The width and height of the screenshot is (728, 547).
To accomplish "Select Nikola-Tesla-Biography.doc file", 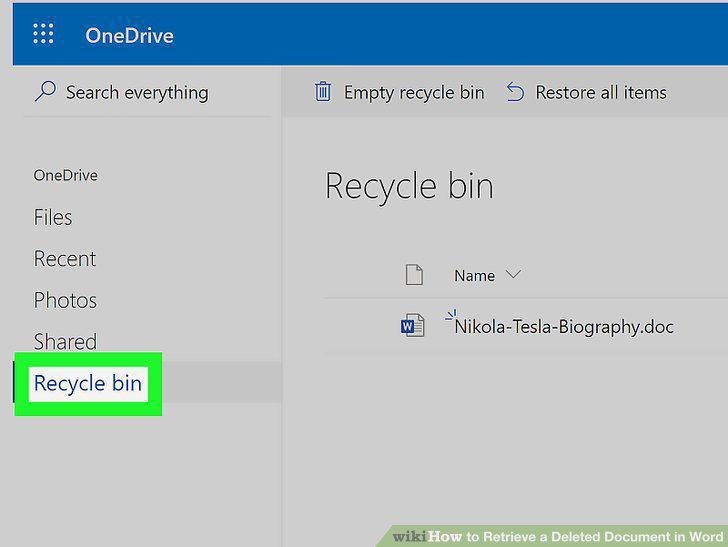I will 564,326.
